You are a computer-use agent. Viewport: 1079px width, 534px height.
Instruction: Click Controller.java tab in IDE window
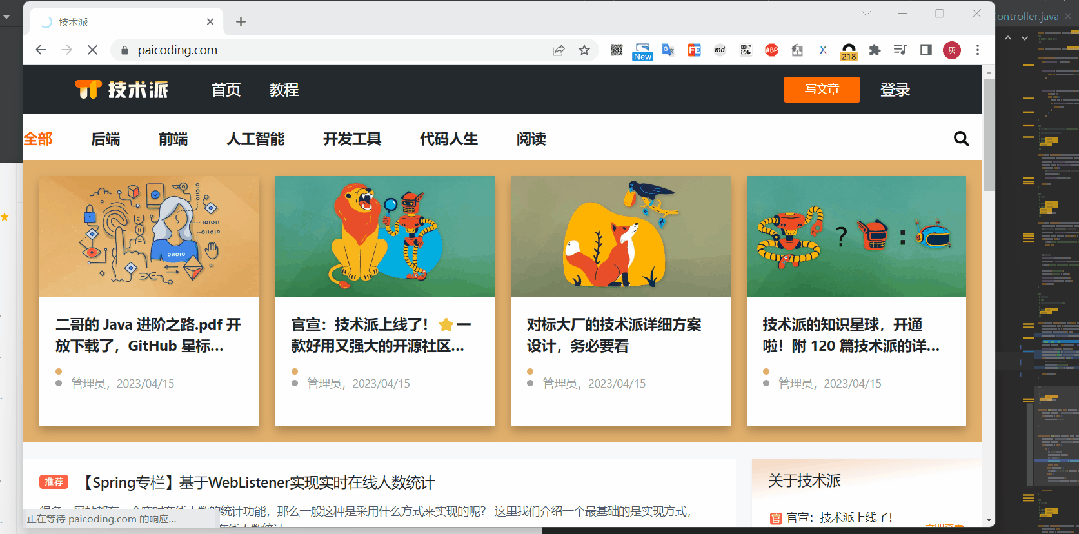pos(1027,17)
